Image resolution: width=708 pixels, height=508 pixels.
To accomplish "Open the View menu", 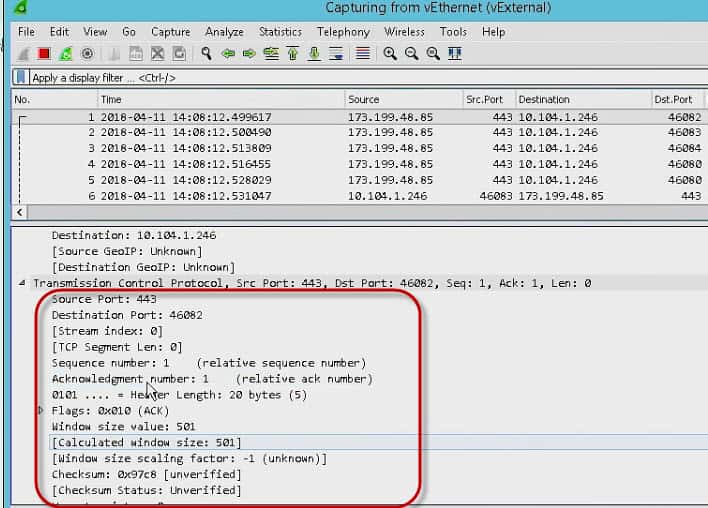I will 95,32.
